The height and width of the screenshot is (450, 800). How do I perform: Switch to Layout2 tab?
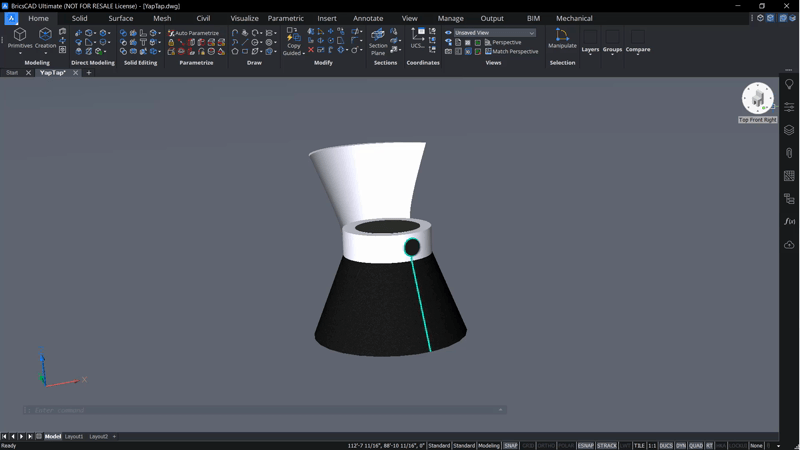pyautogui.click(x=98, y=437)
